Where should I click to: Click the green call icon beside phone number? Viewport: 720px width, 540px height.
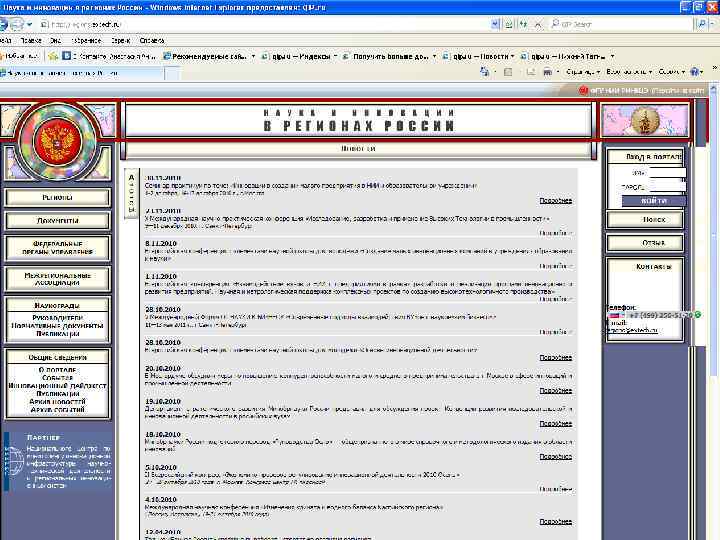(x=698, y=315)
